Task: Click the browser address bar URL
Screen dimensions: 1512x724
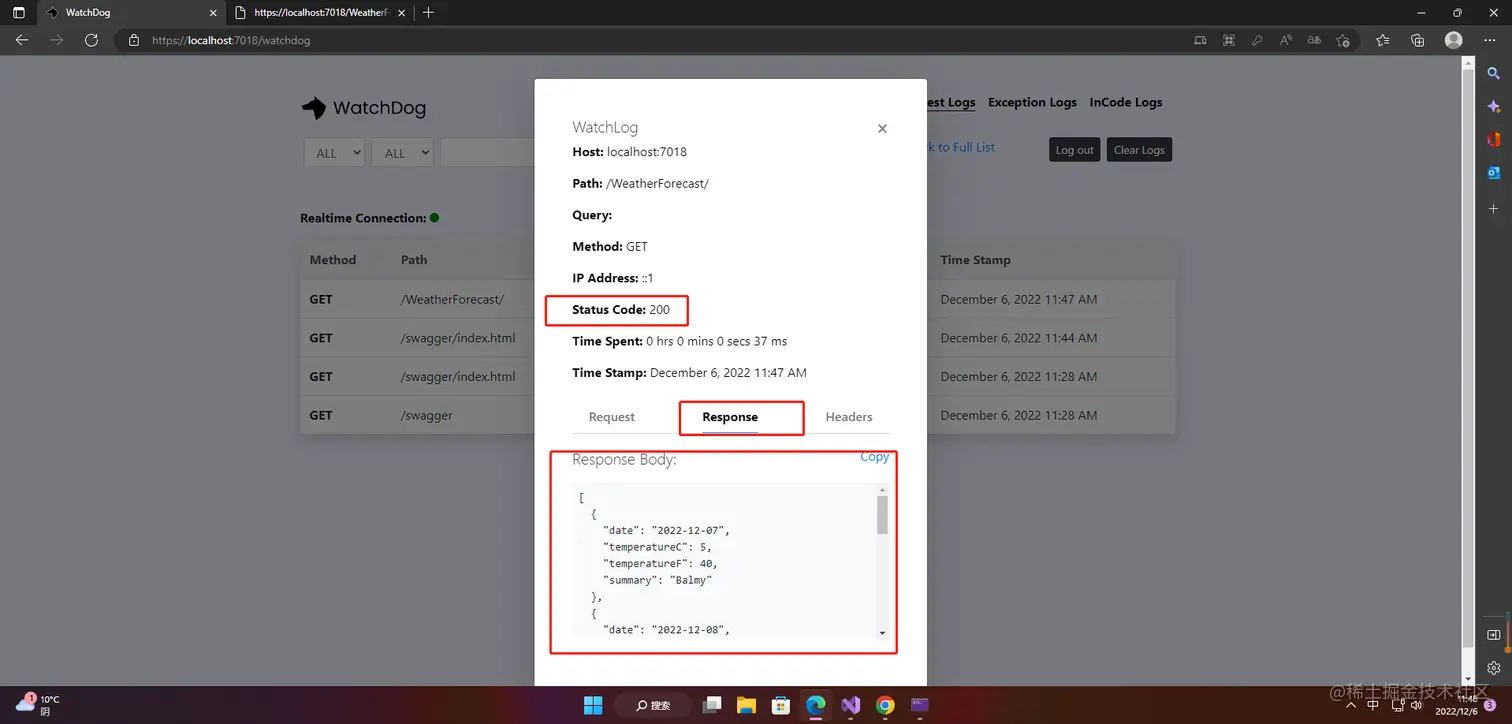Action: coord(231,41)
